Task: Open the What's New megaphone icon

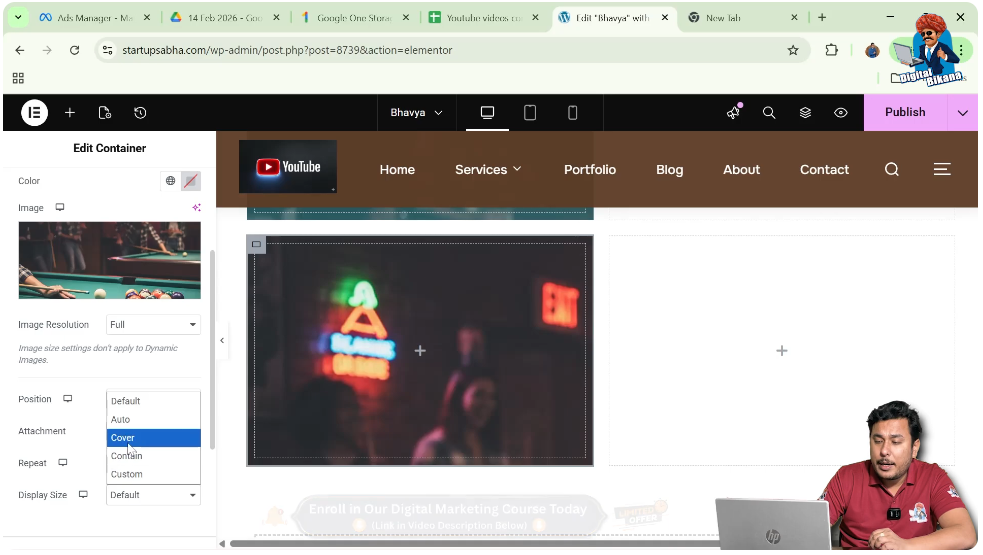Action: 733,113
